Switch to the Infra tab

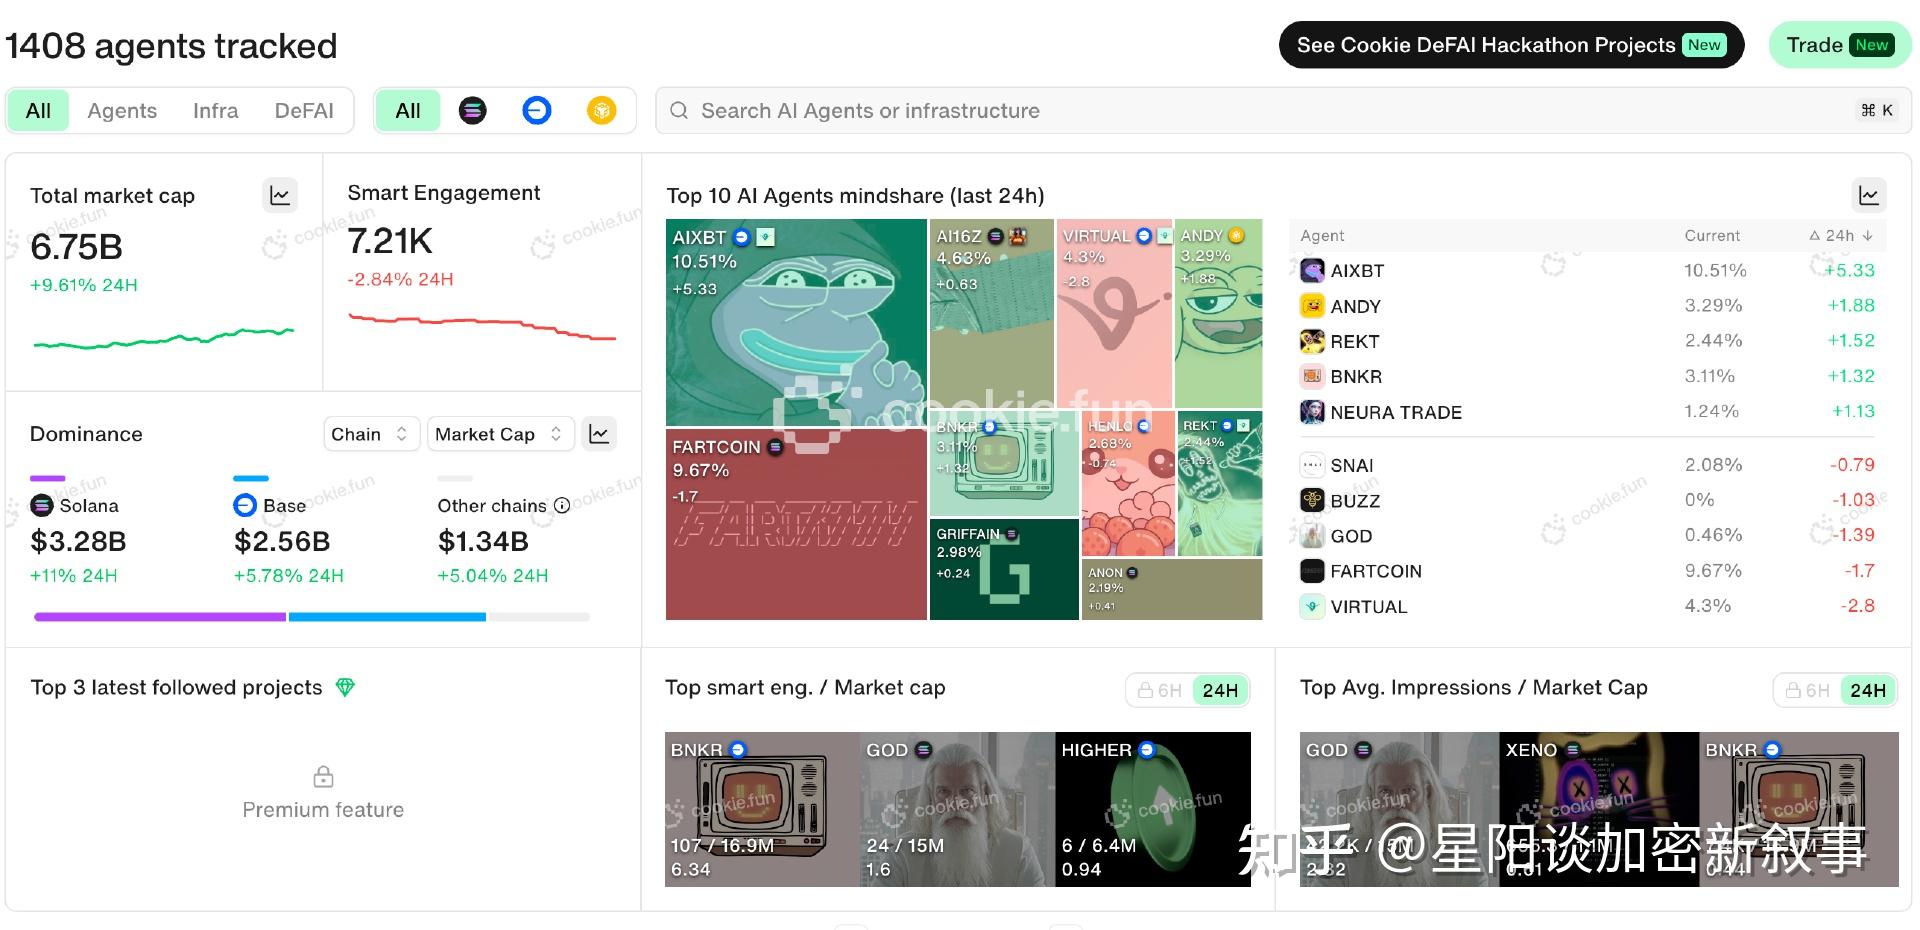point(216,110)
